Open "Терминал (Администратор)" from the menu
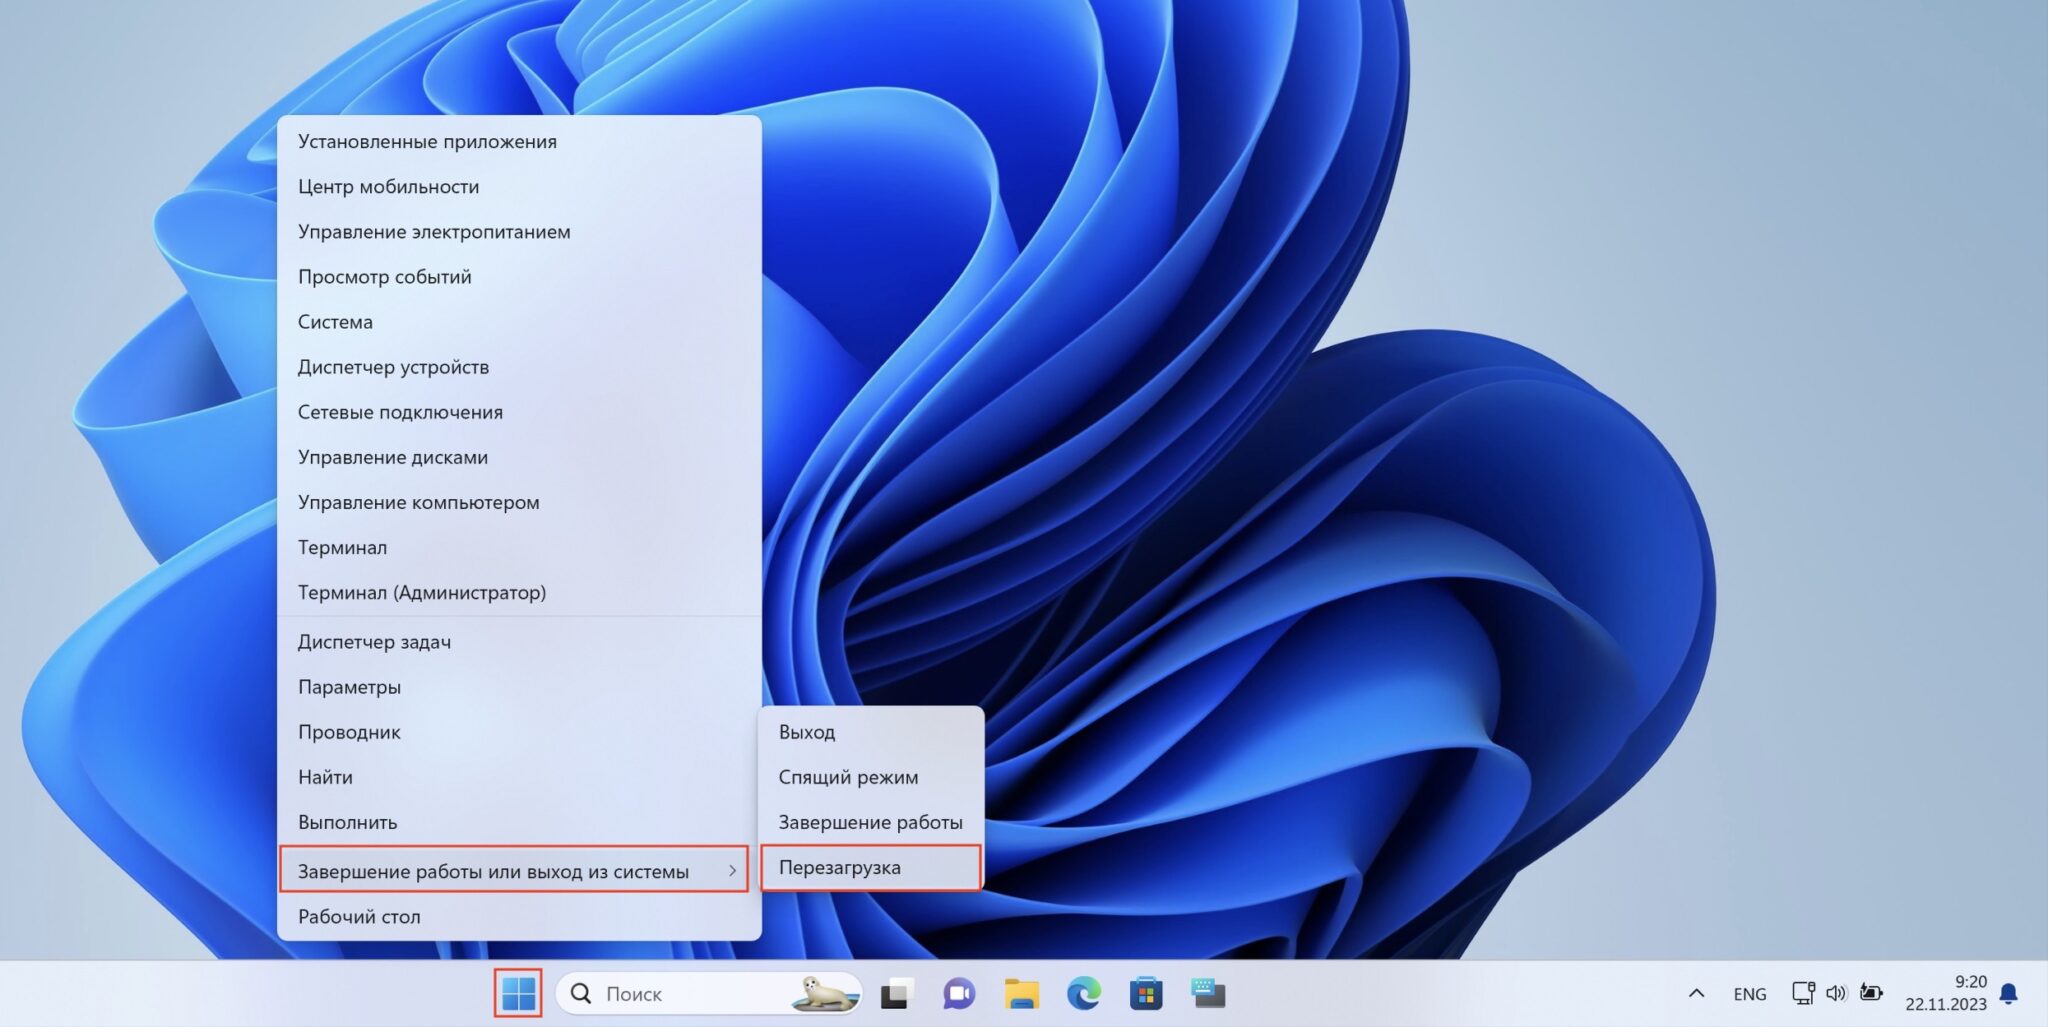Screen dimensions: 2048x1027 [x=421, y=592]
